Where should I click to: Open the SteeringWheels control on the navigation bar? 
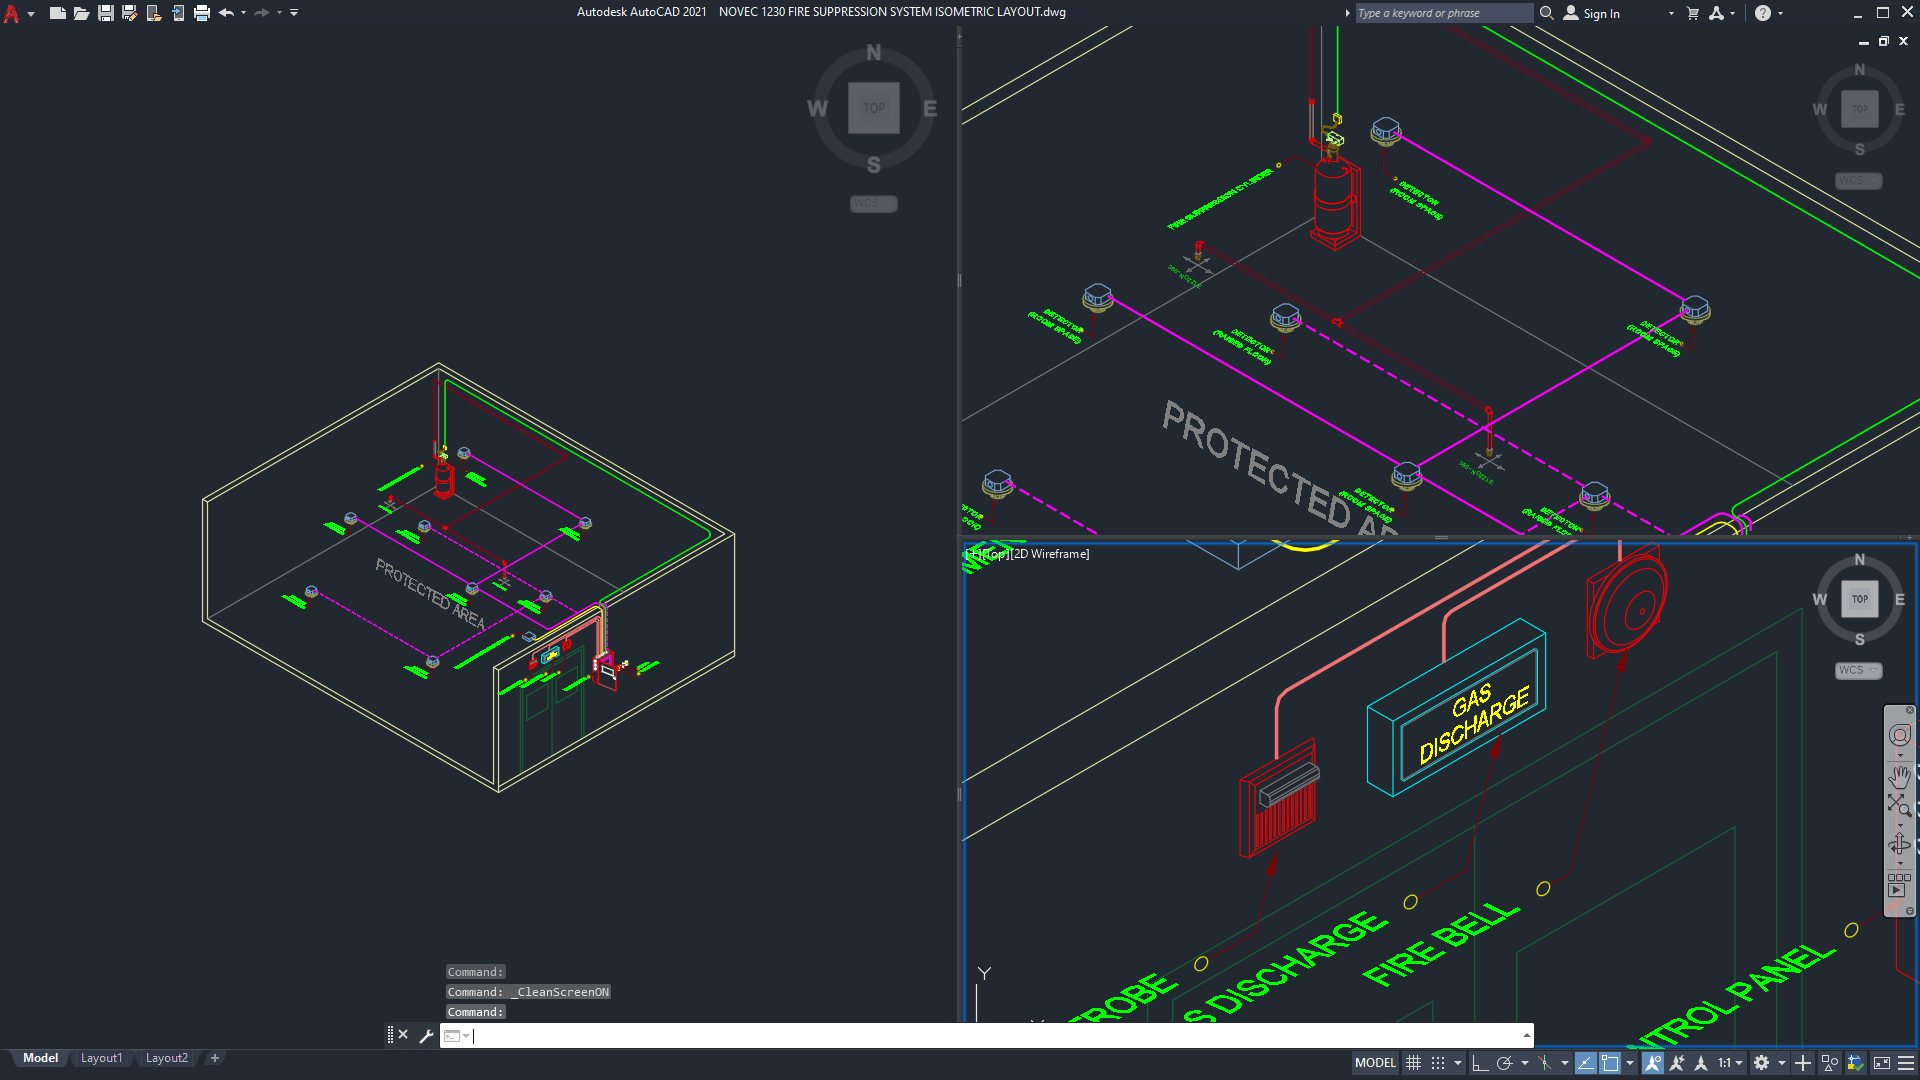click(1899, 735)
